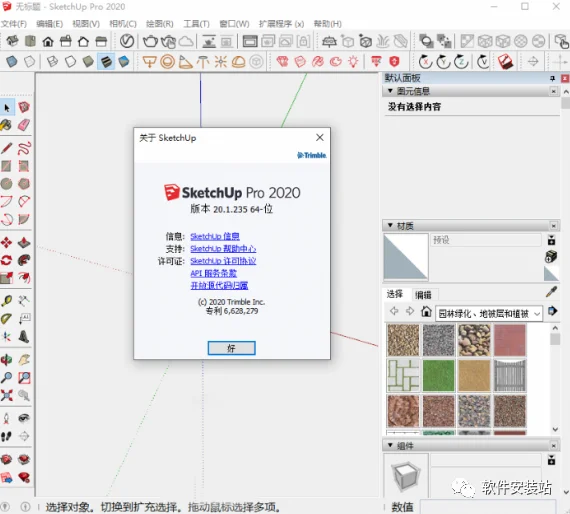This screenshot has width=570, height=514.
Task: Open the API 服务条款 link
Action: point(213,273)
